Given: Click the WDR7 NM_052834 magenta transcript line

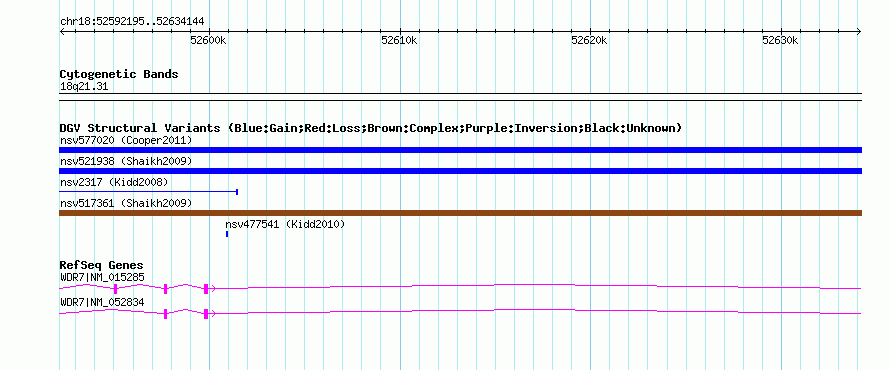Looking at the screenshot, I should tap(460, 313).
